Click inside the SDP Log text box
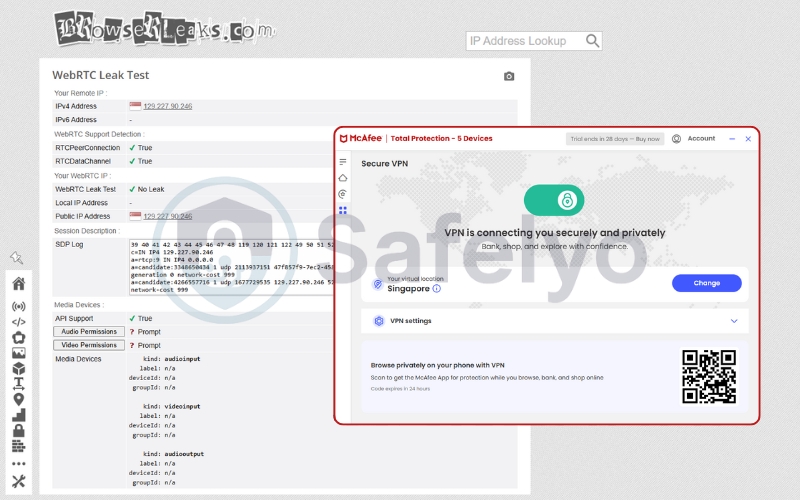The image size is (800, 500). point(232,267)
